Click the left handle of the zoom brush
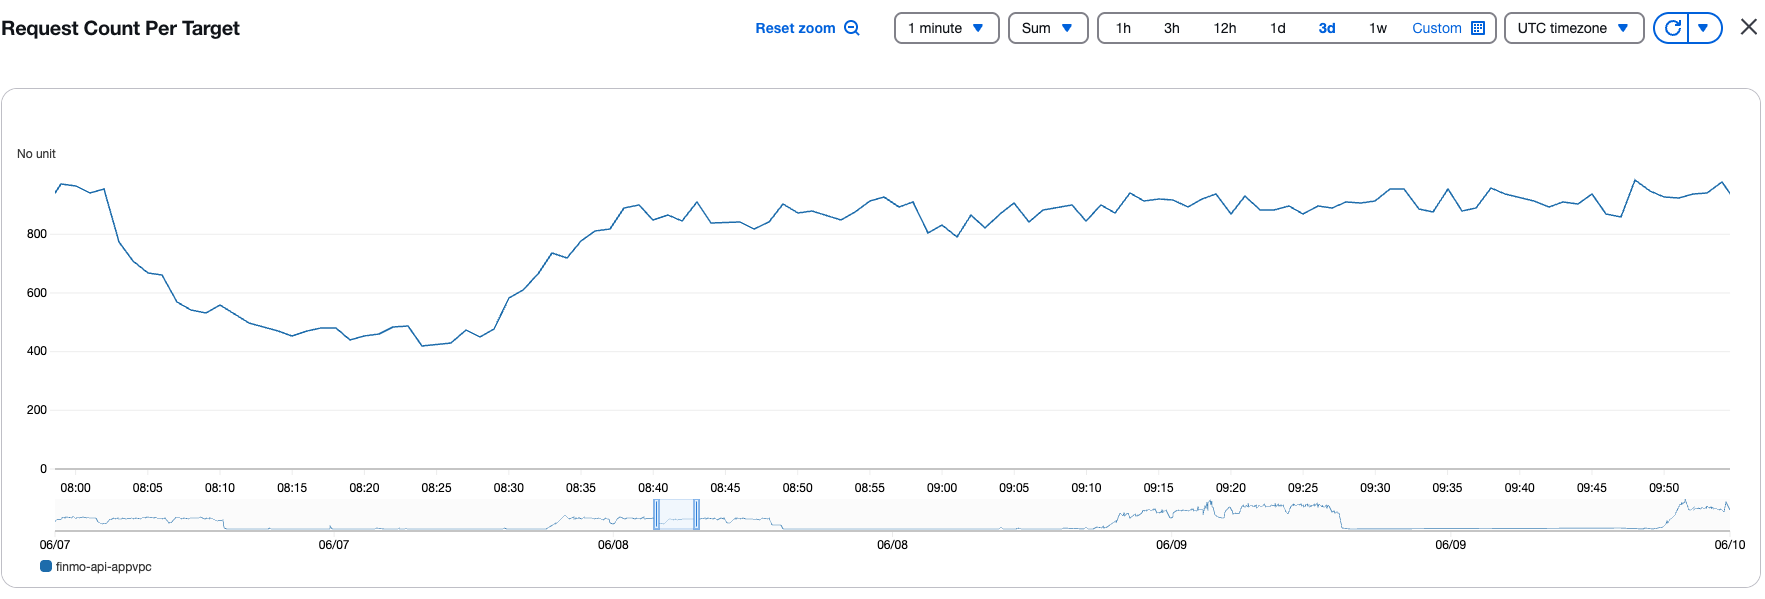 (657, 514)
